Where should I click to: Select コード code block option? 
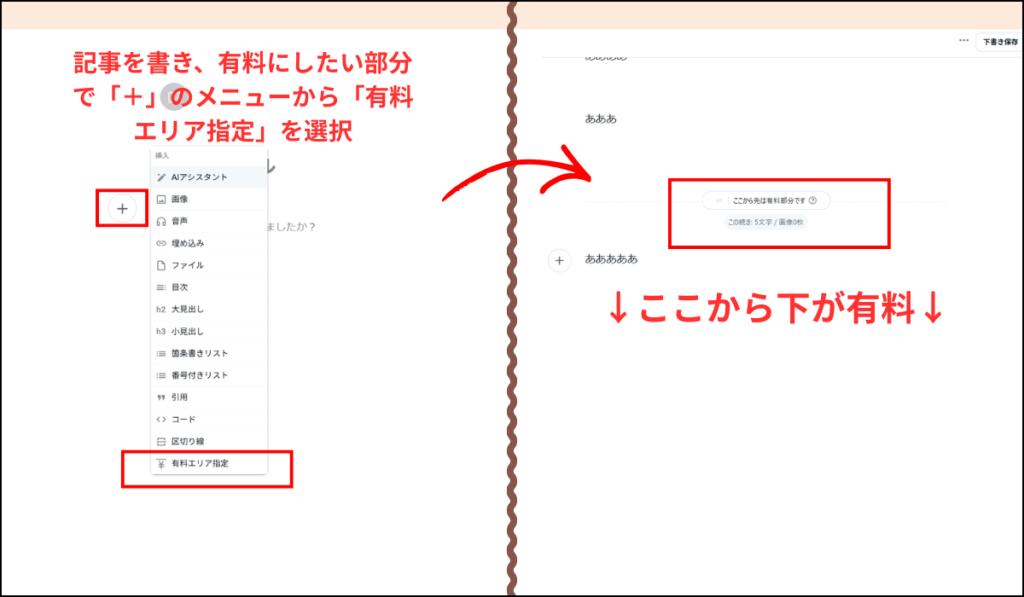(183, 419)
